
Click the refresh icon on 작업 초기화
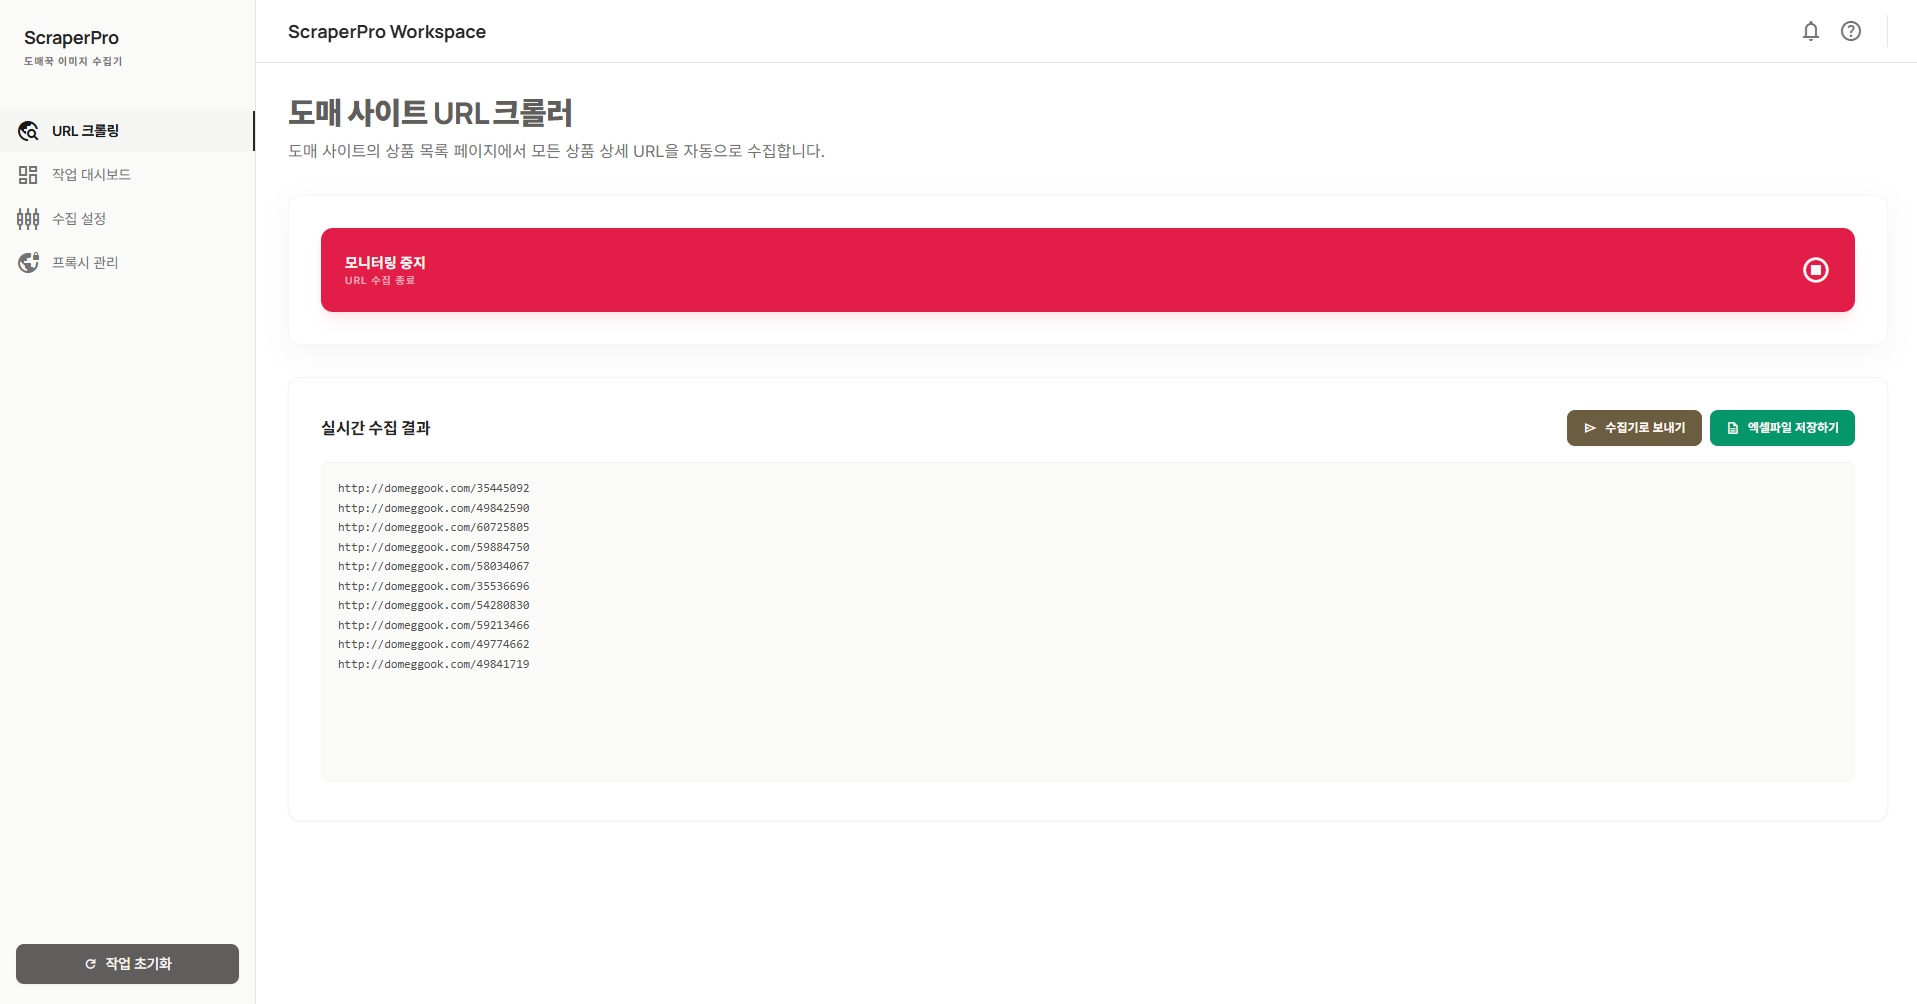pos(89,963)
